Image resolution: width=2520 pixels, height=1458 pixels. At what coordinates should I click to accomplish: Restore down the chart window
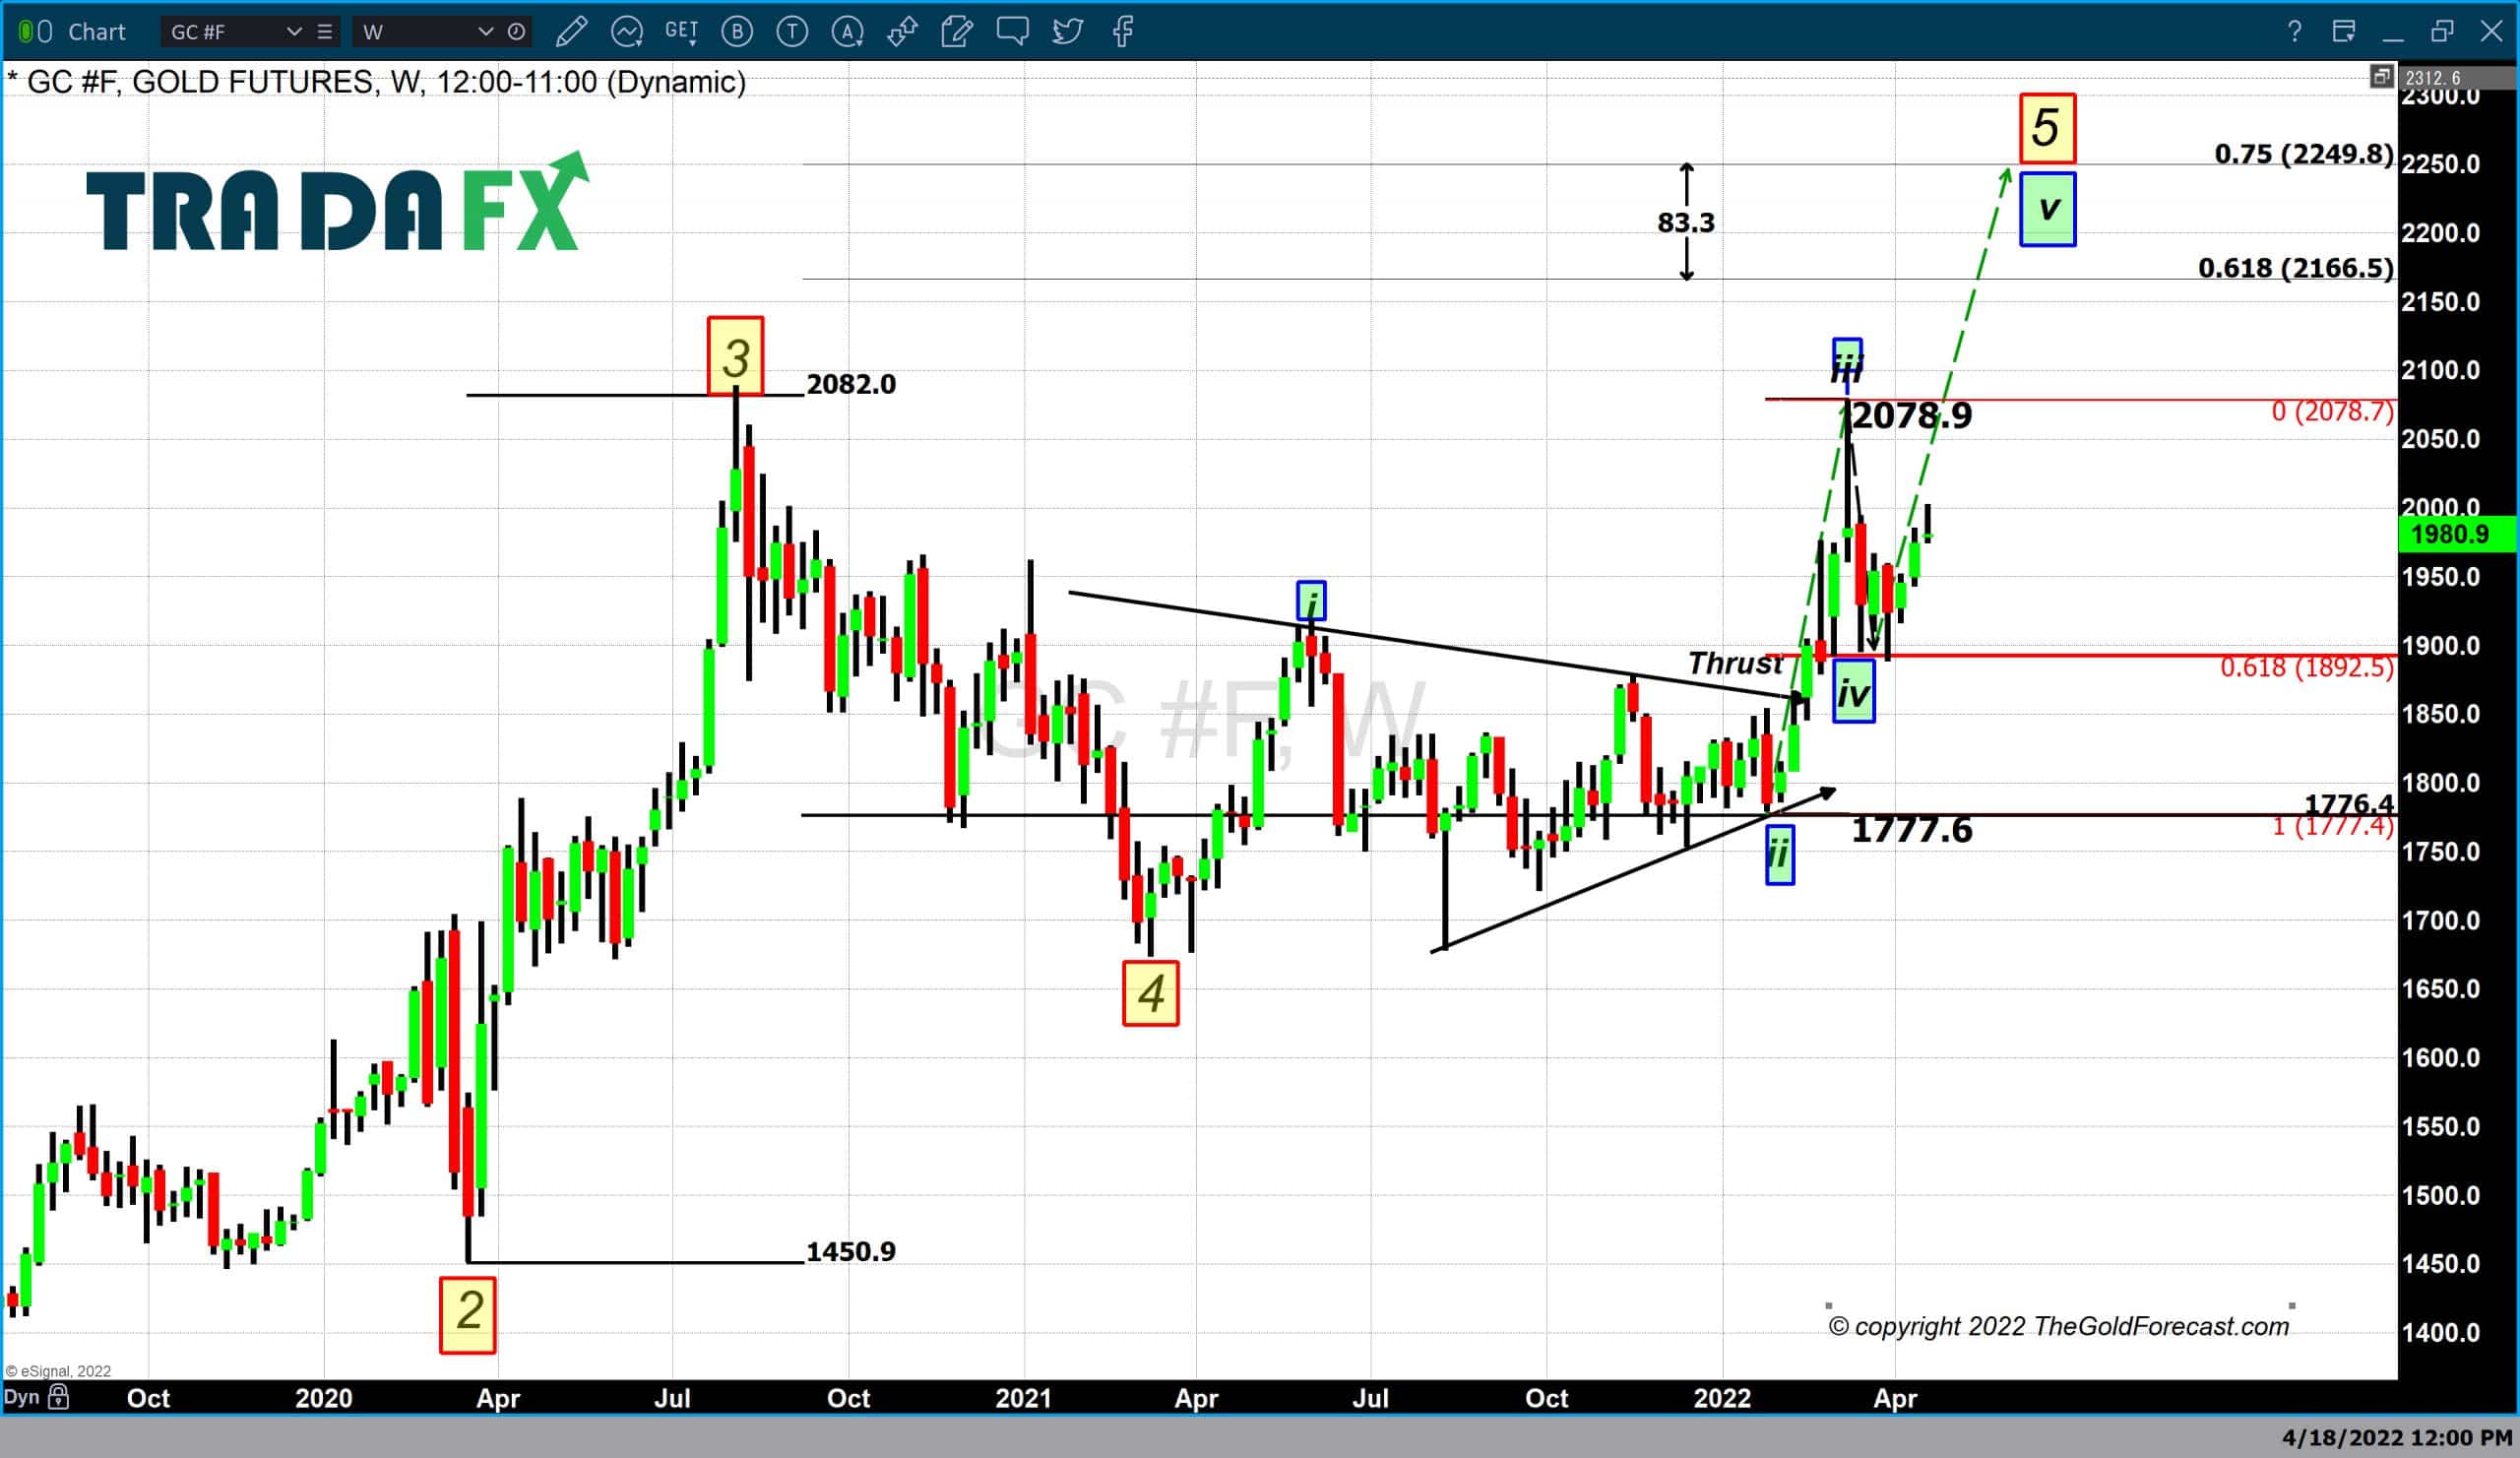tap(2442, 32)
